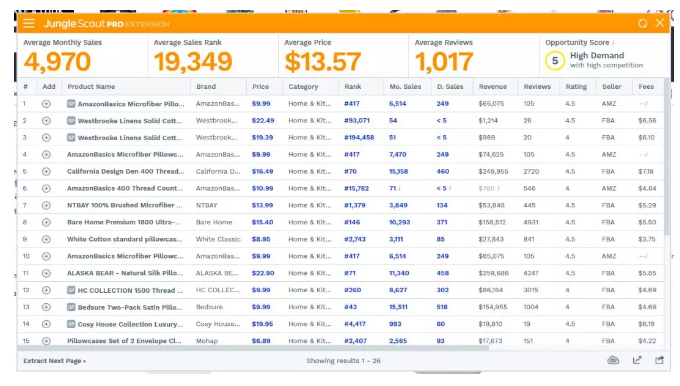Open rank #70 link for California Design

[x=350, y=172]
